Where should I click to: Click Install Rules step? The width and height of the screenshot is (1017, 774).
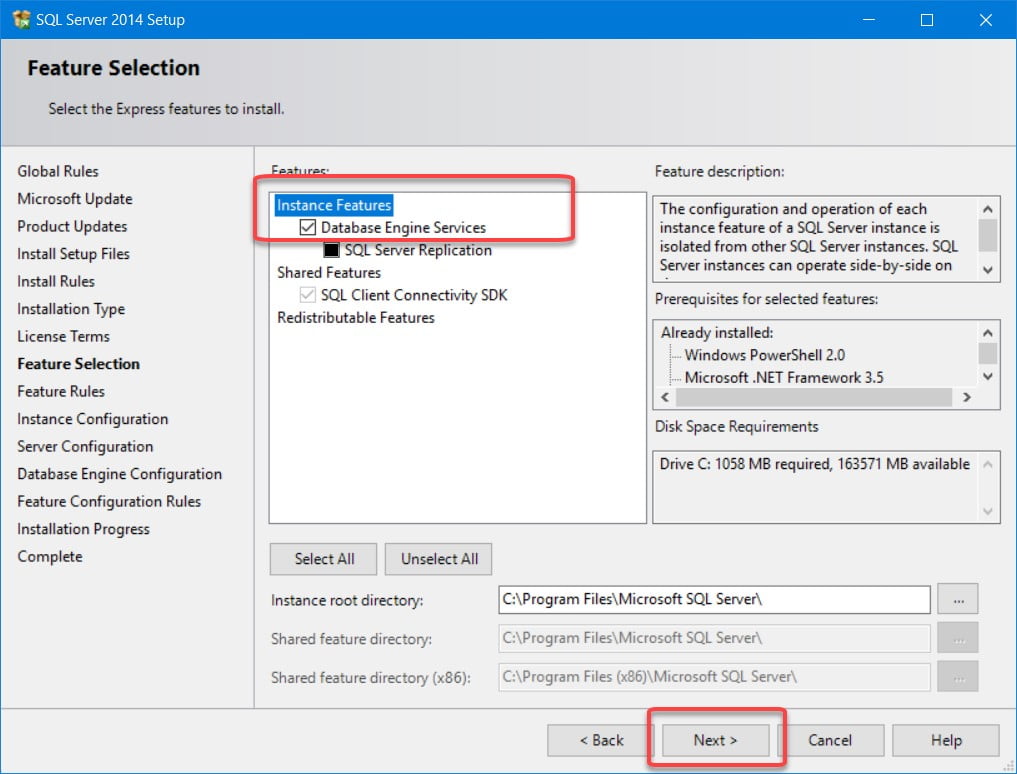[x=56, y=282]
